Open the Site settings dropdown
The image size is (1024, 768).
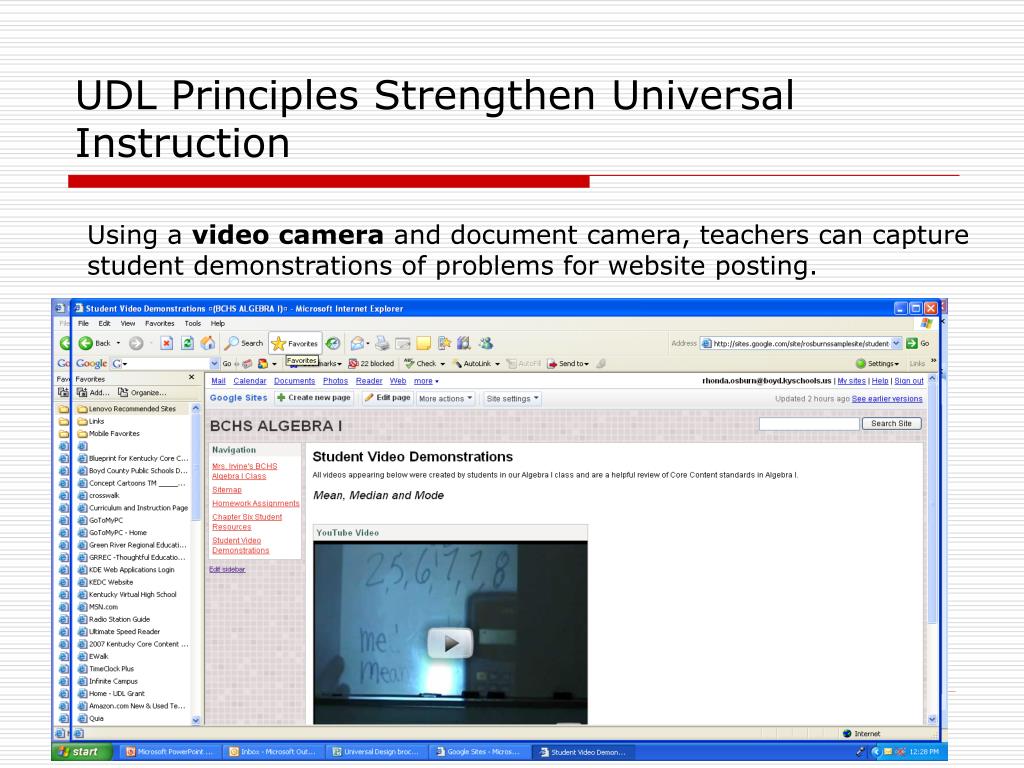(513, 398)
